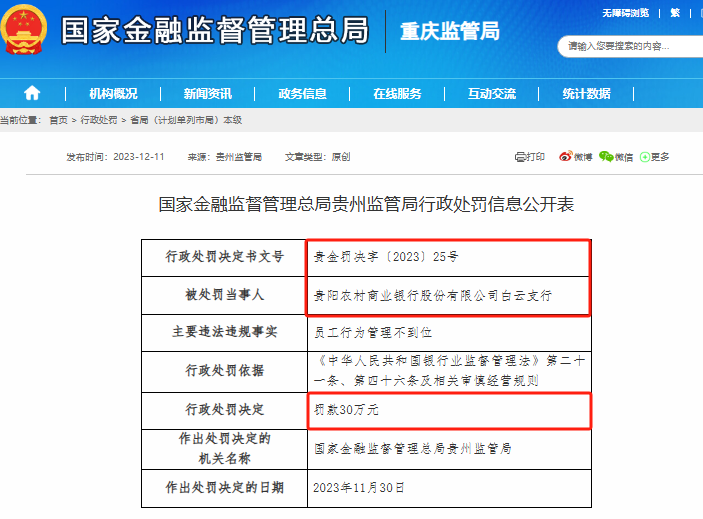Click the date cell 2023年11月30日
This screenshot has width=703, height=519.
[x=449, y=488]
